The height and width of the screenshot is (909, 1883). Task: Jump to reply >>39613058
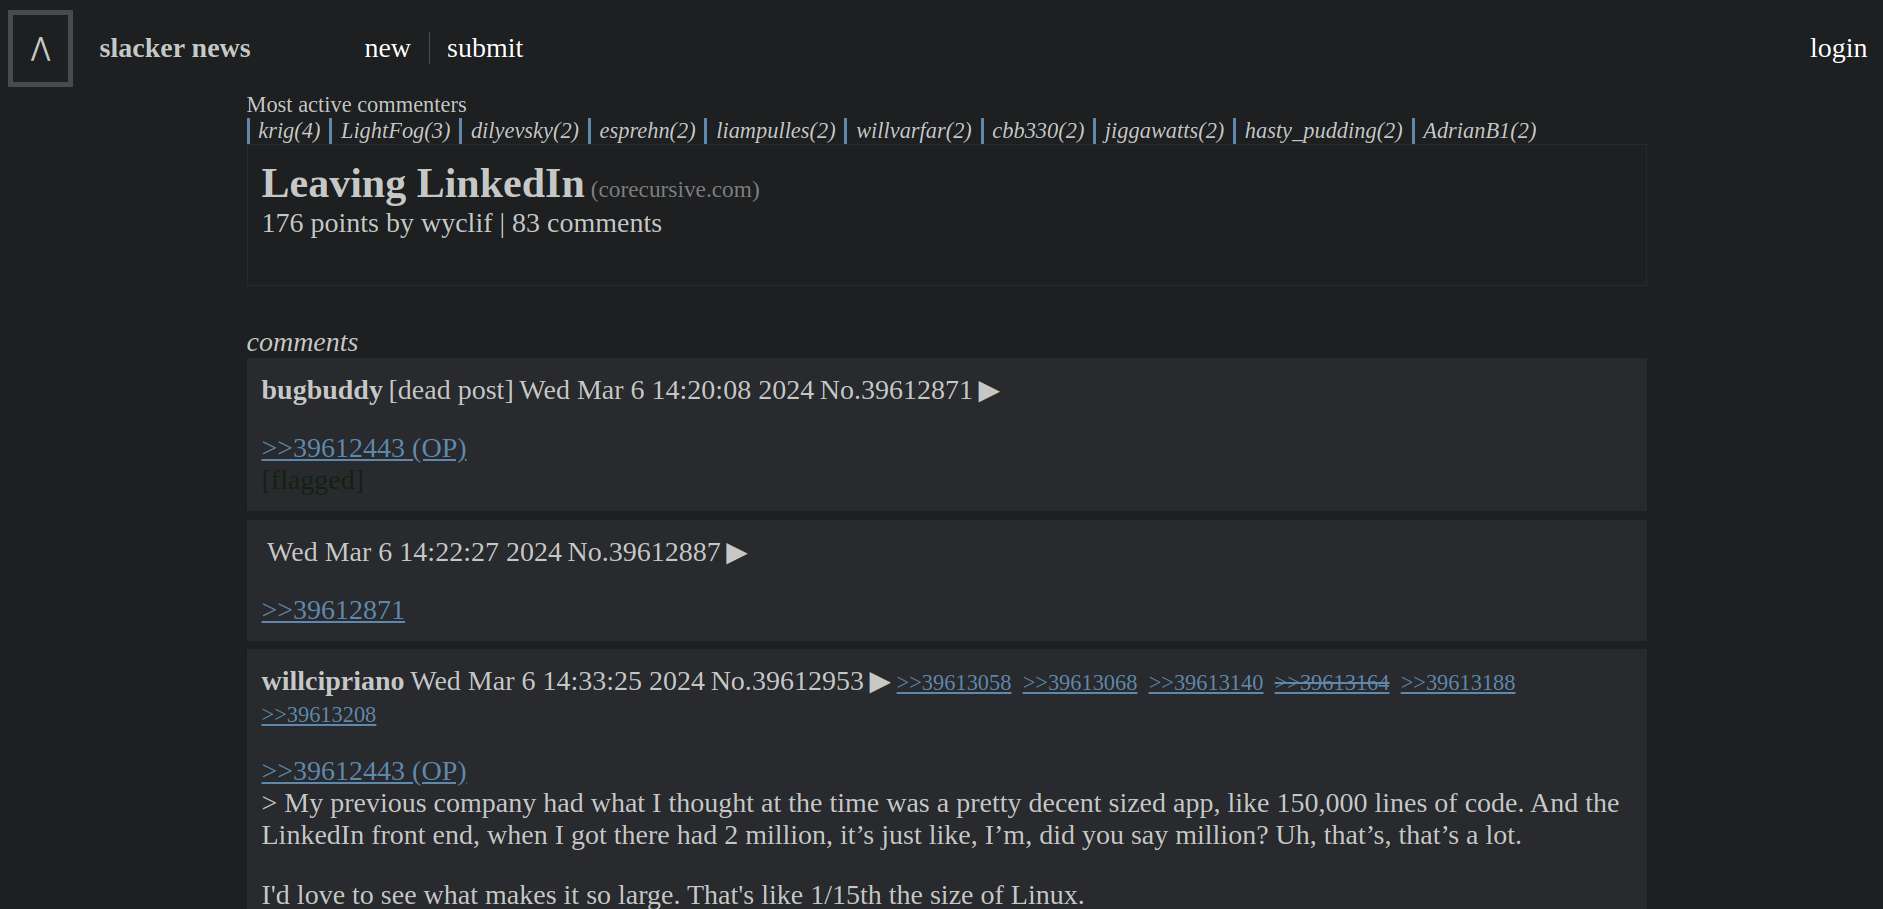pyautogui.click(x=954, y=683)
